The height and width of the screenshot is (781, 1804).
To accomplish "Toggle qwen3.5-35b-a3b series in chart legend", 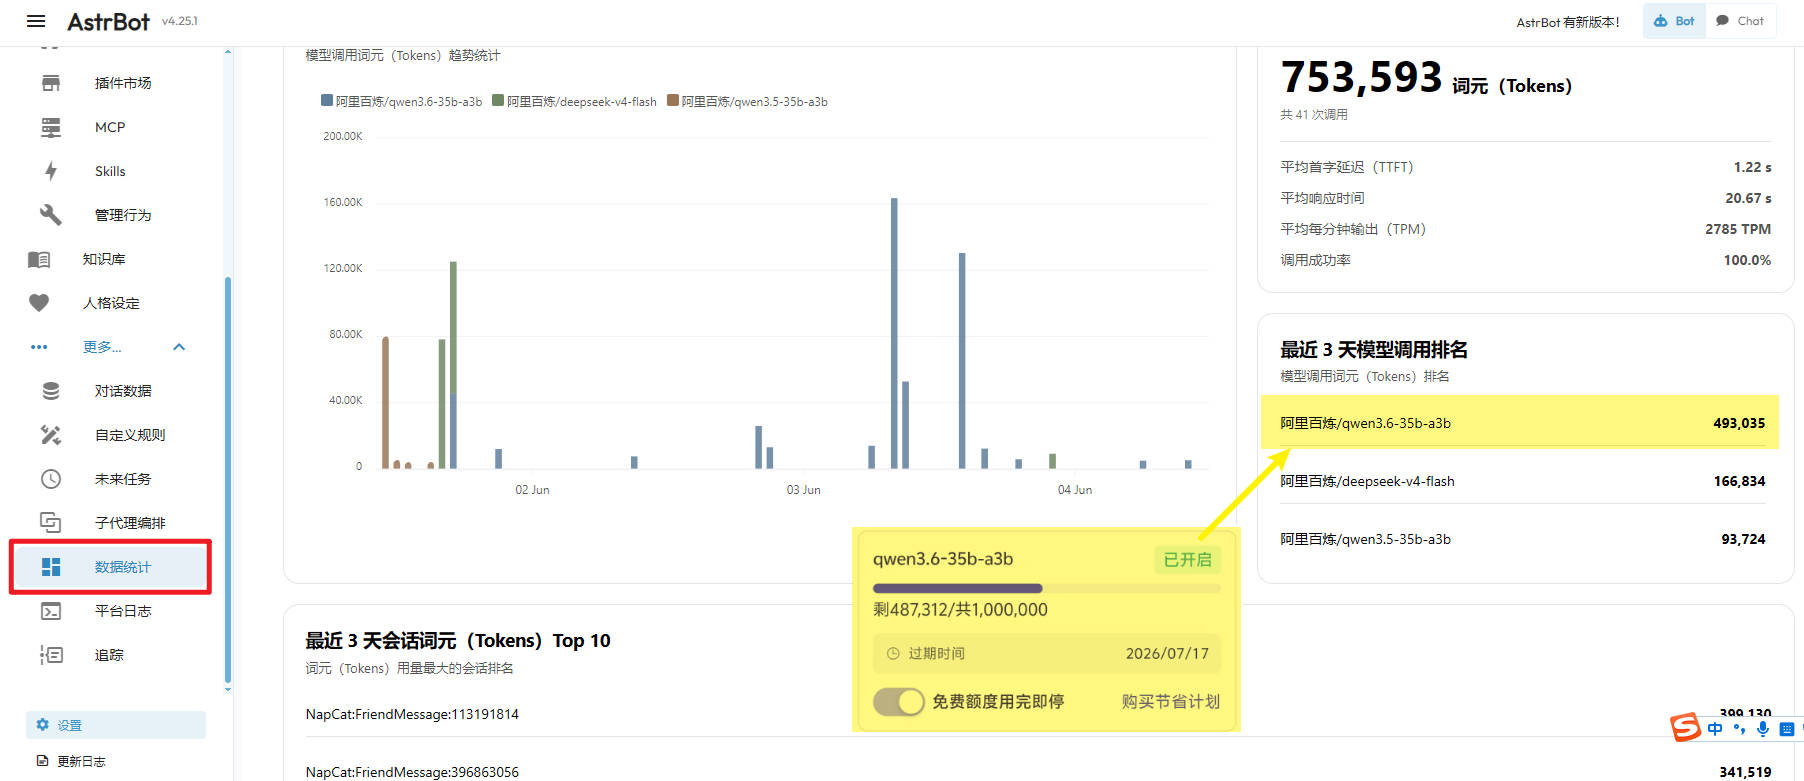I will [747, 101].
